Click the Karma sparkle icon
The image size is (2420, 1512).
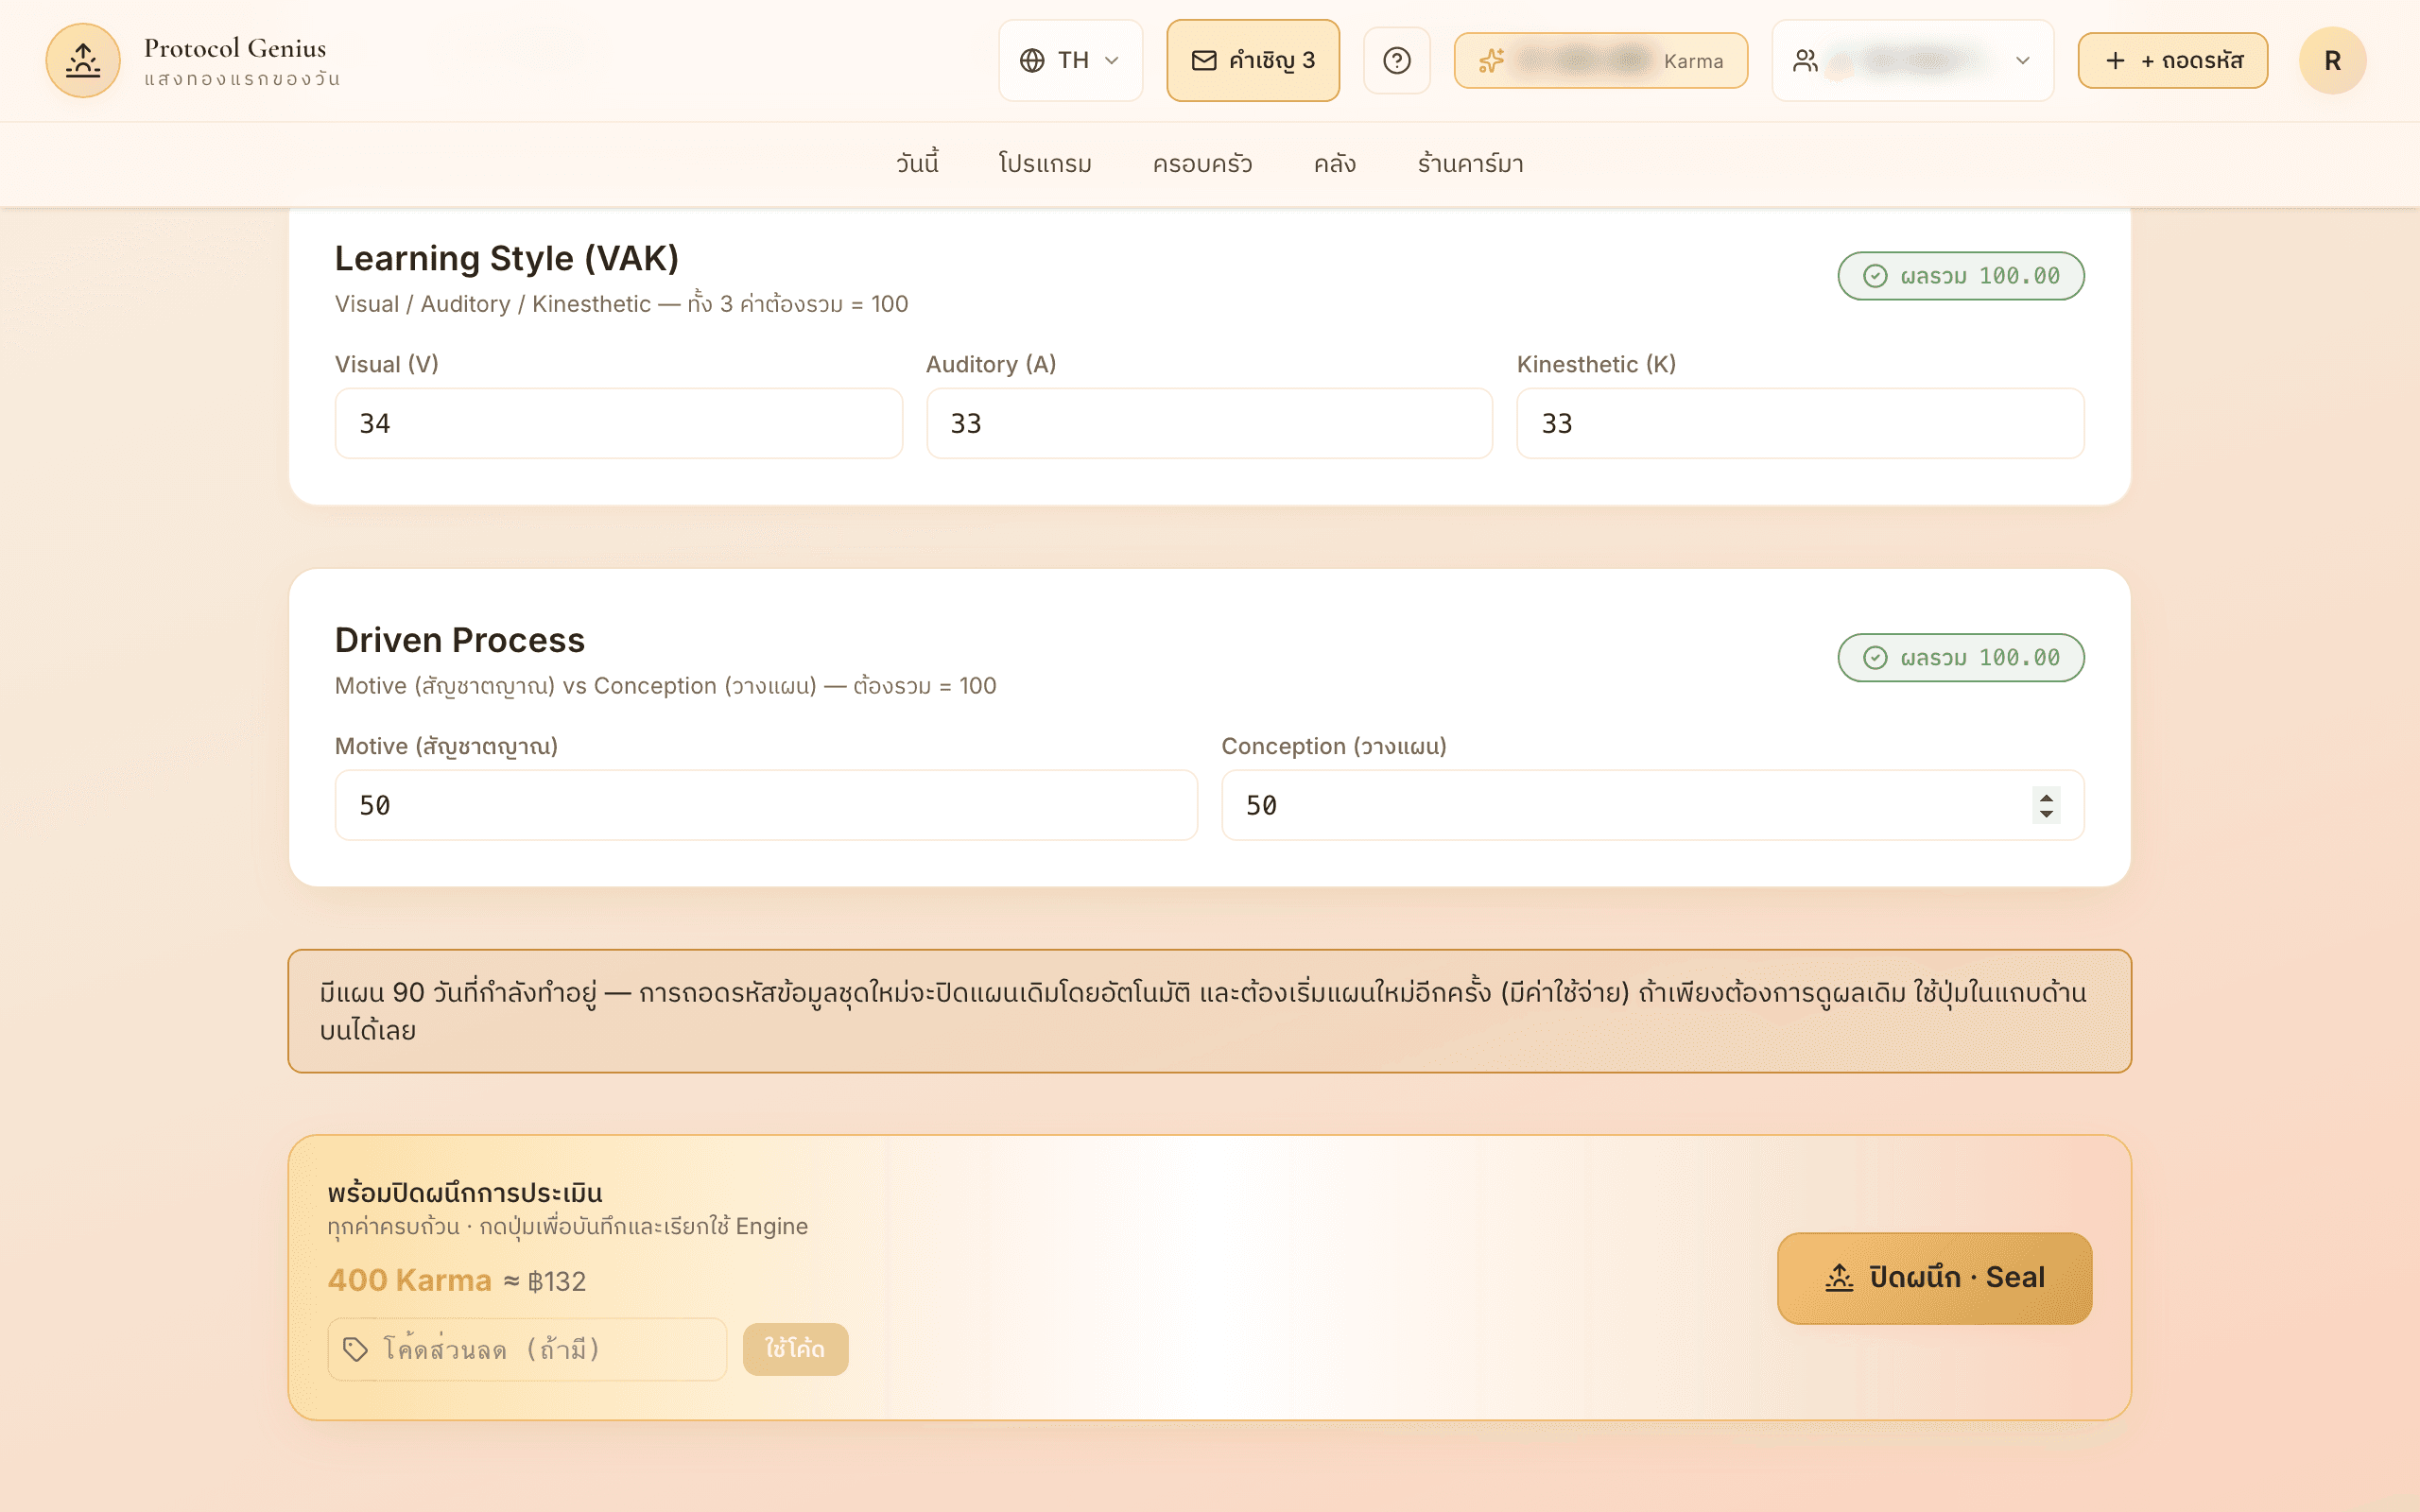coord(1491,61)
